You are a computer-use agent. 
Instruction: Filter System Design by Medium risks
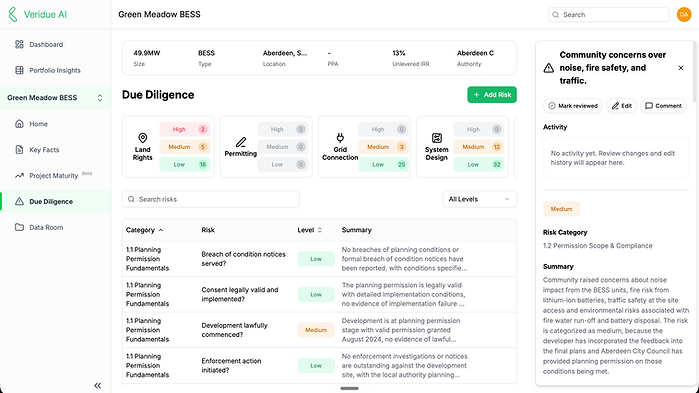click(479, 147)
